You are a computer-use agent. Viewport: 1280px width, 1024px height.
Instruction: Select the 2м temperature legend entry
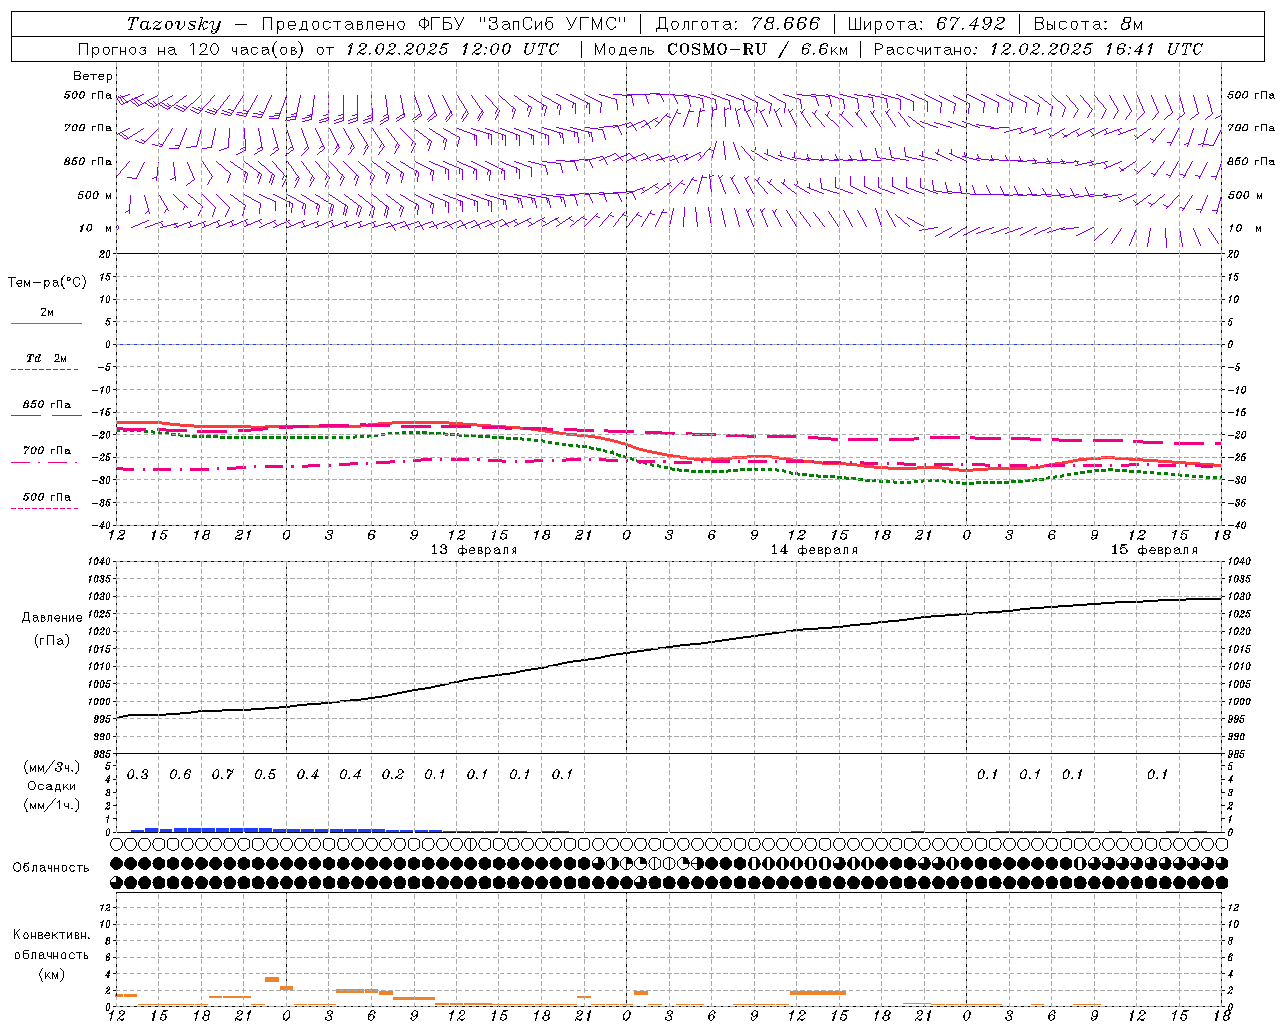point(47,313)
